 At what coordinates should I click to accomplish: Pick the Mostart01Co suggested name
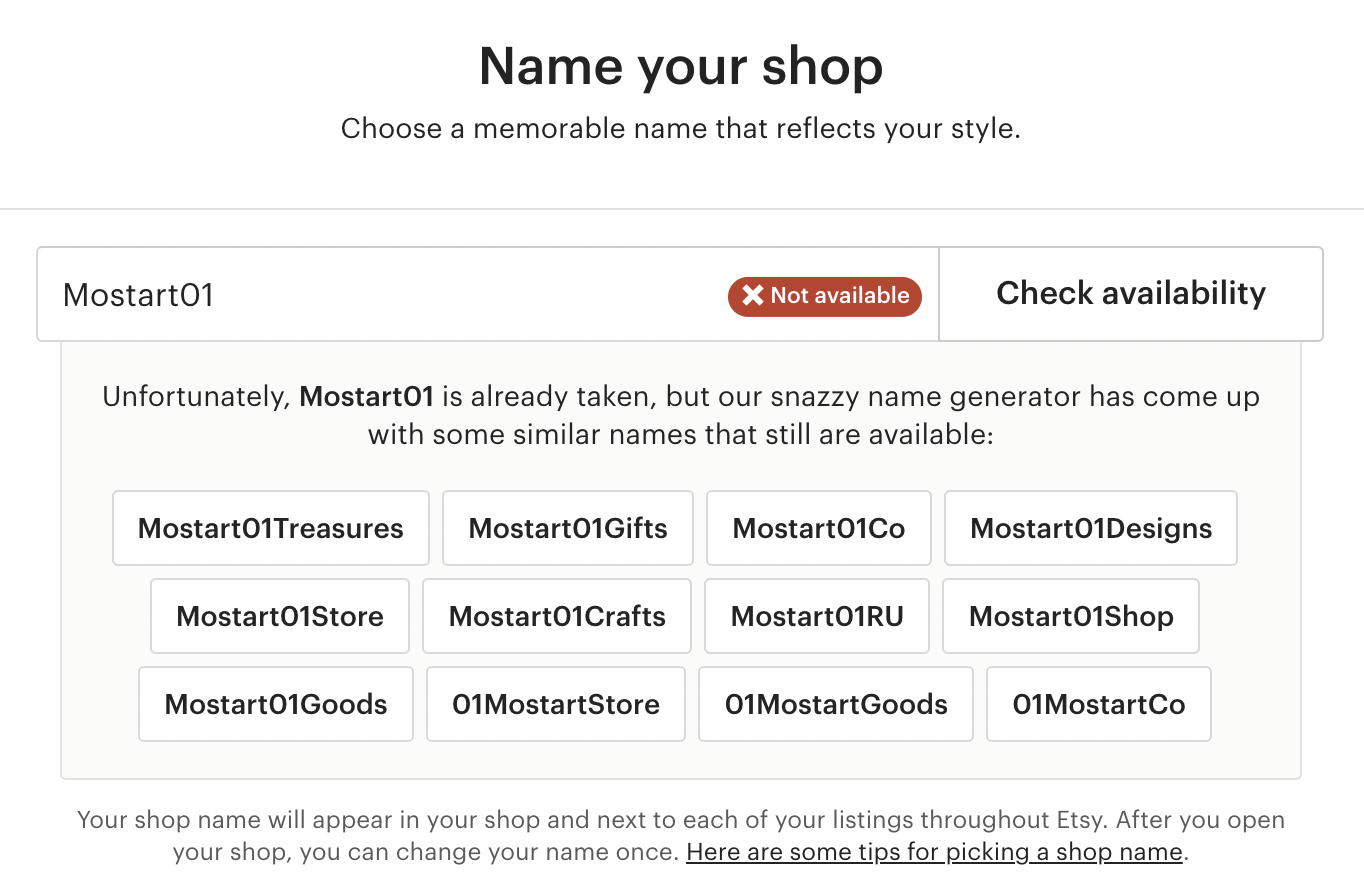(x=819, y=528)
